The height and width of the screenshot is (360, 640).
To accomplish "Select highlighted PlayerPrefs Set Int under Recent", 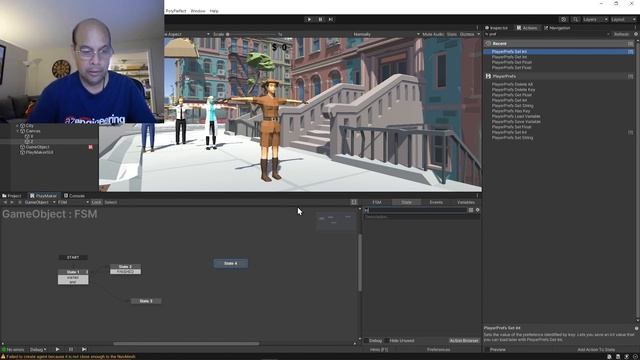I will coord(559,52).
